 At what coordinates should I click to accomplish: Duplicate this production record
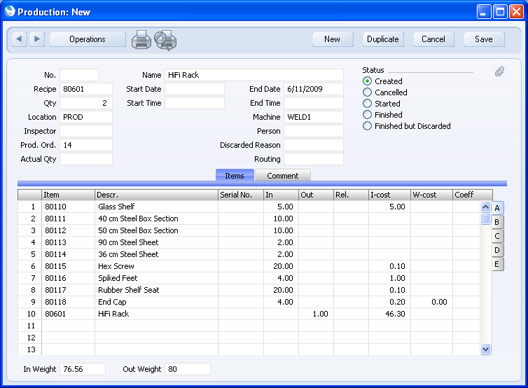383,39
